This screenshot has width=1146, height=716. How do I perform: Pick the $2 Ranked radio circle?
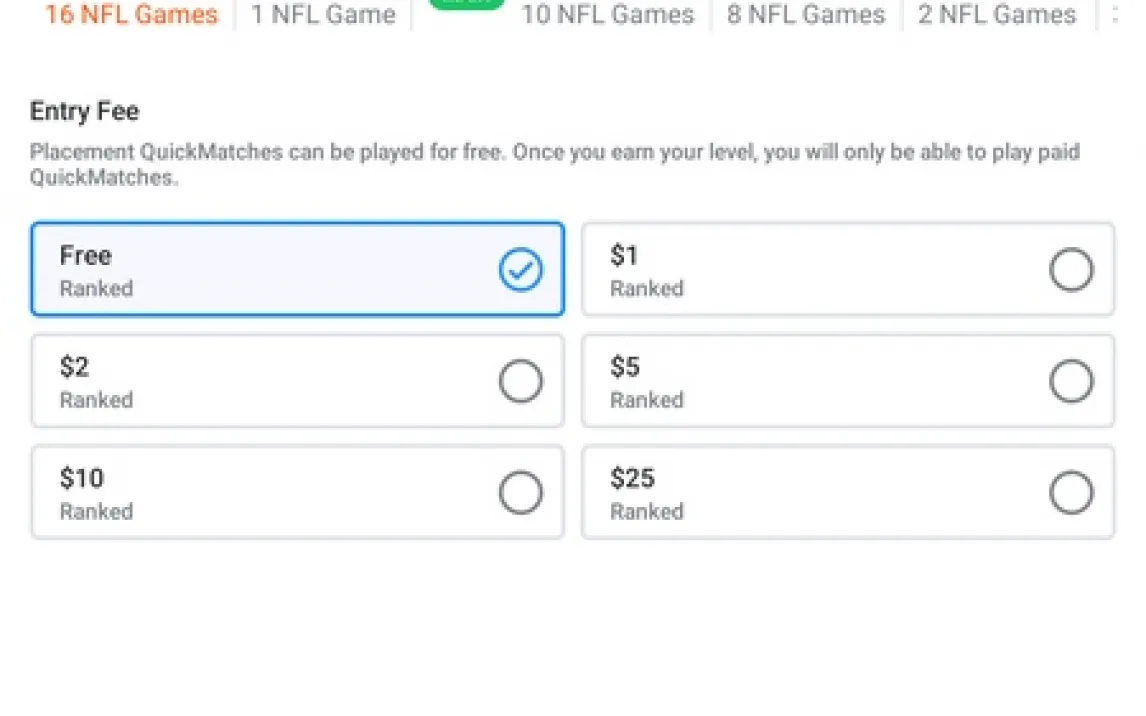[520, 381]
